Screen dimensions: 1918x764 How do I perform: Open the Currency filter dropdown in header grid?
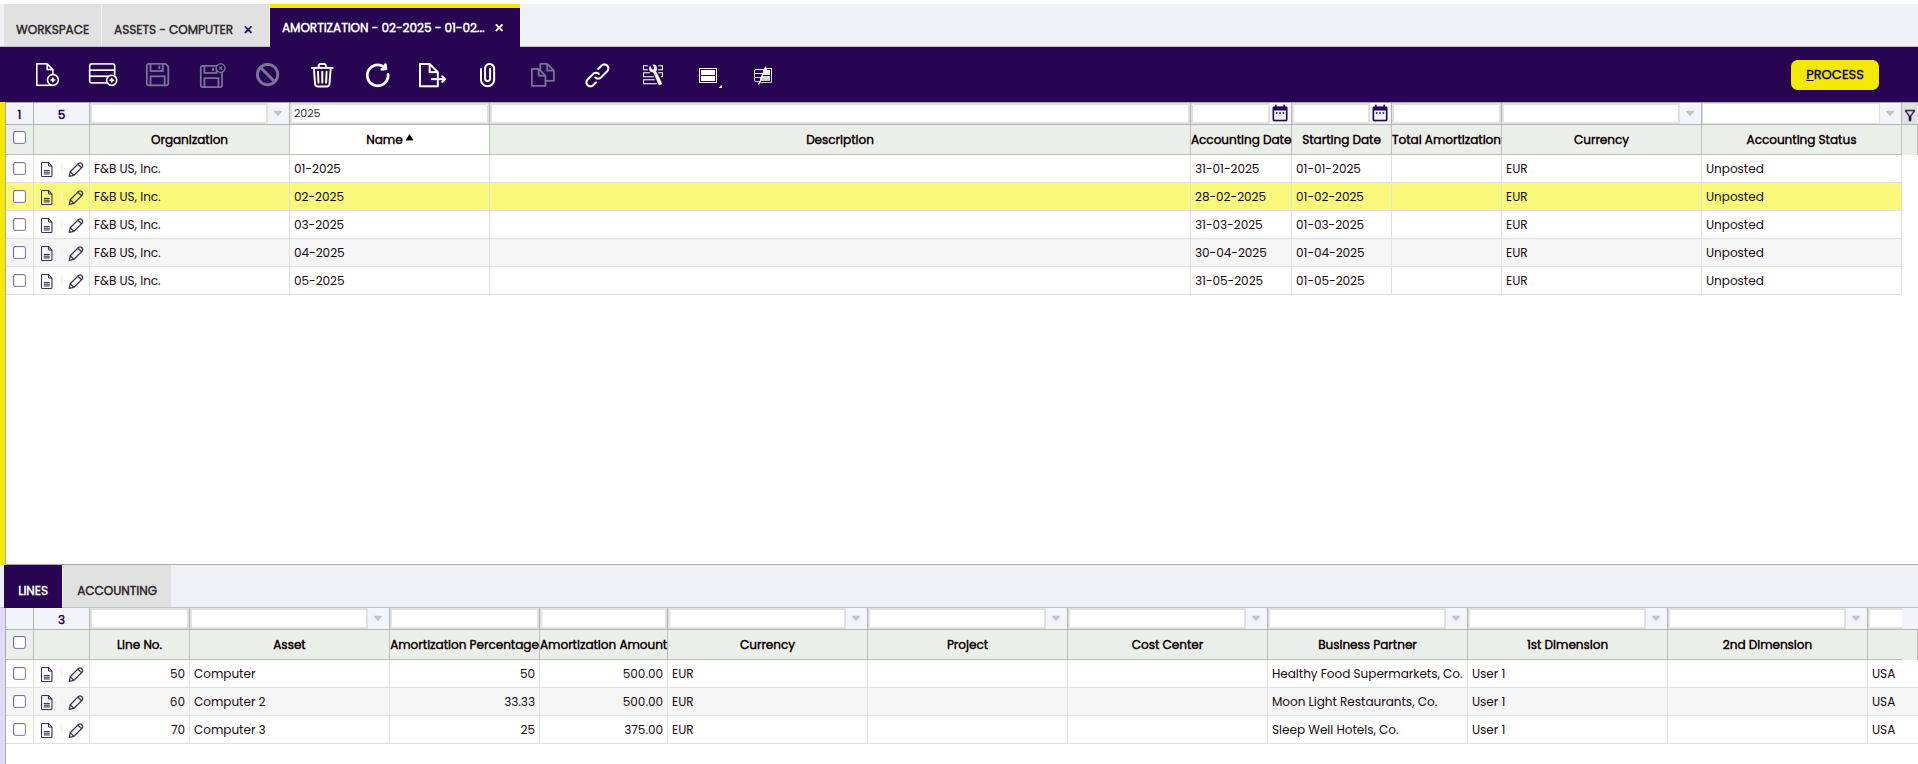1690,114
